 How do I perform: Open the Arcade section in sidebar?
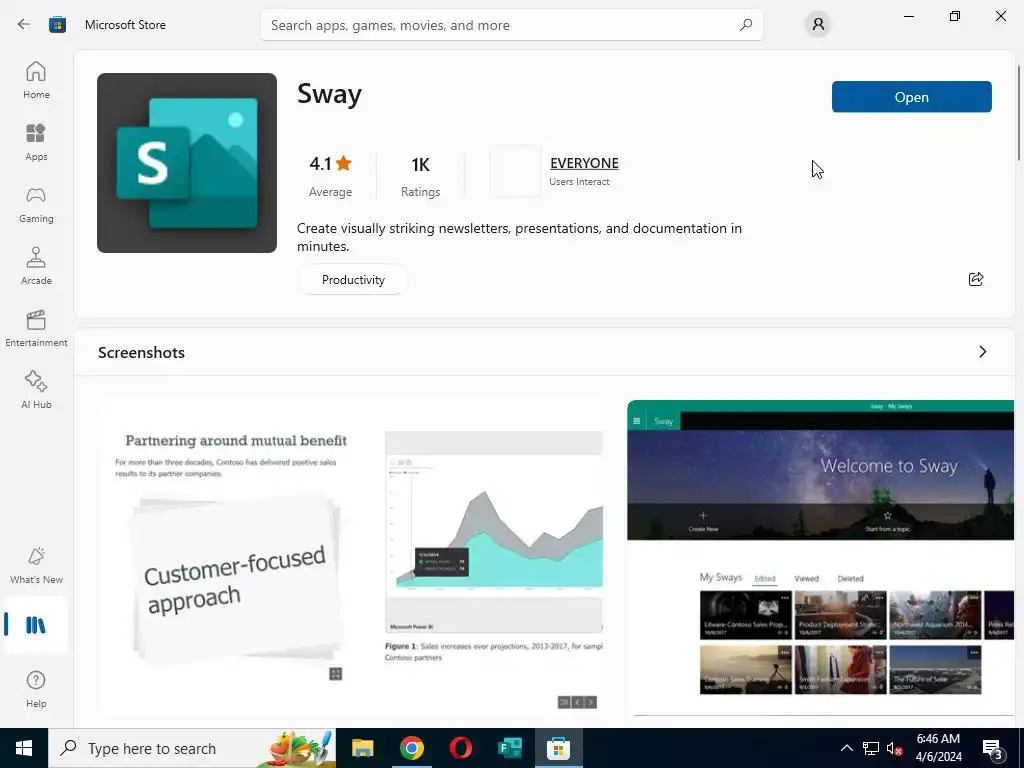tap(36, 266)
